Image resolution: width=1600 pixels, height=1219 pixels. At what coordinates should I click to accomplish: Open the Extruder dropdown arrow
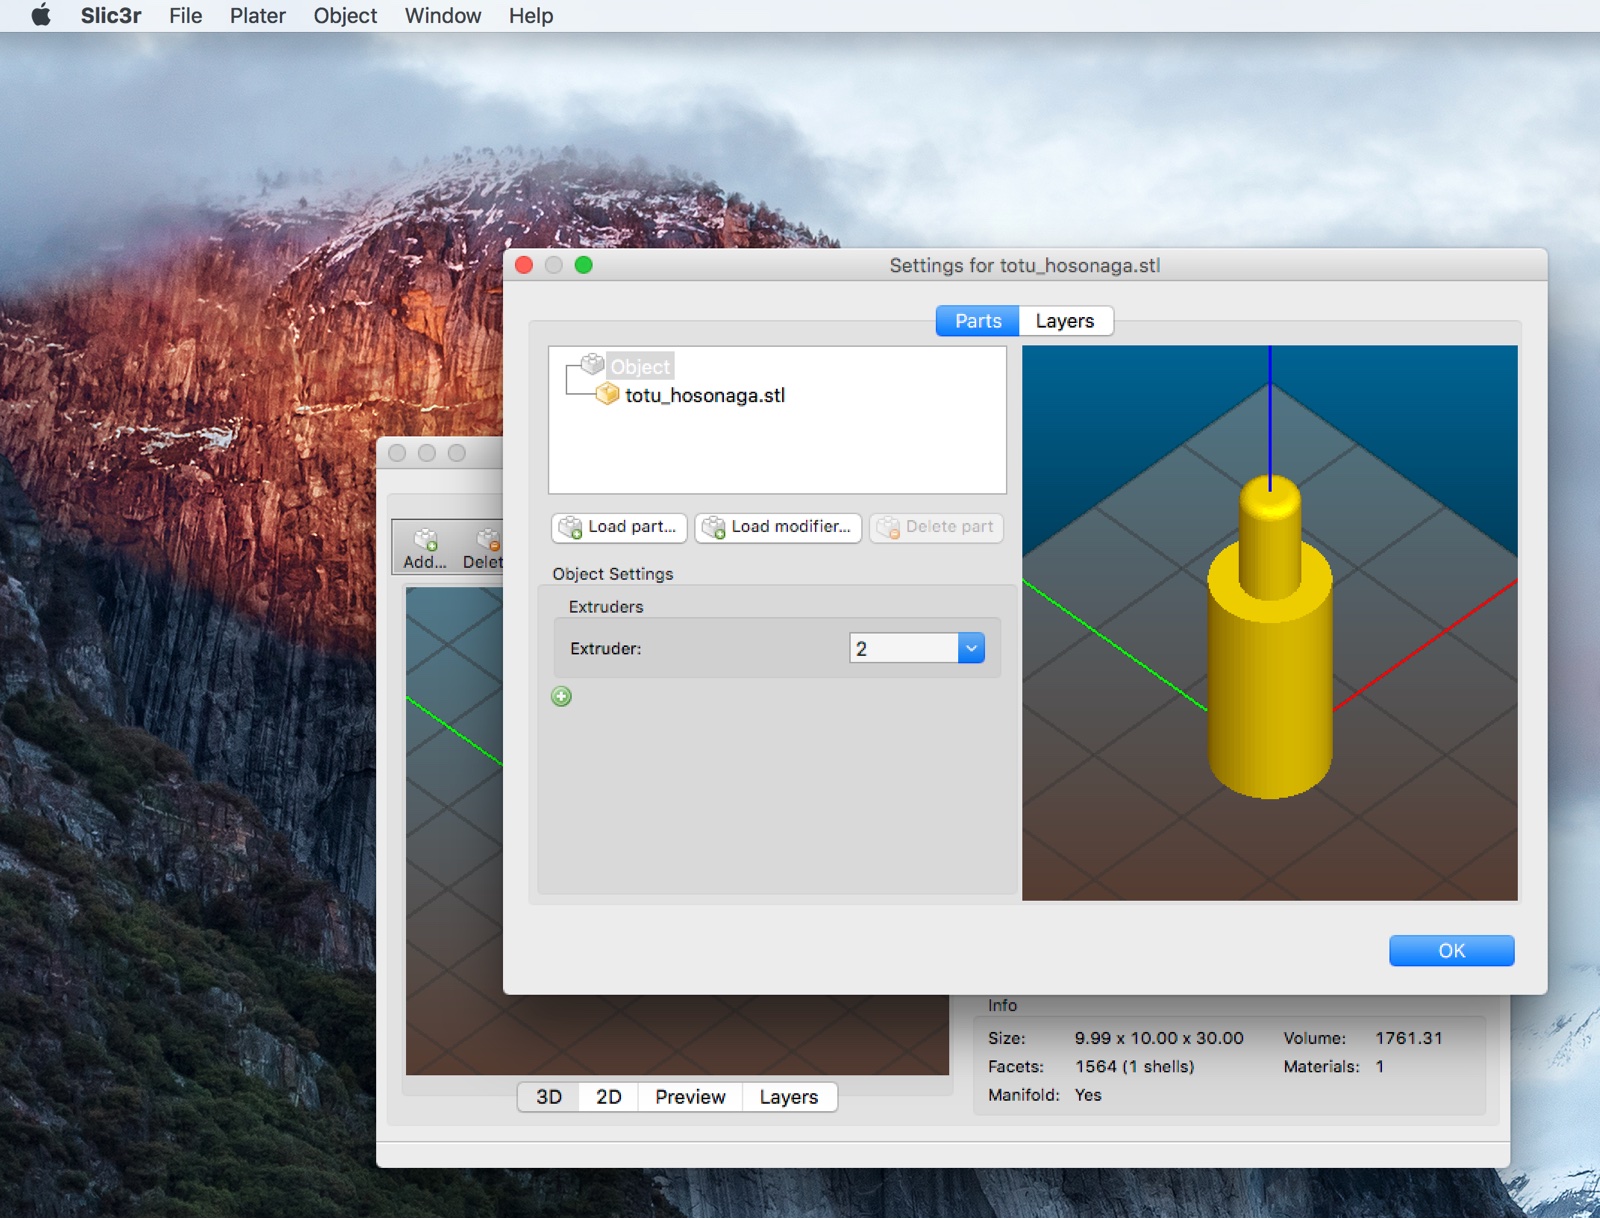click(971, 649)
